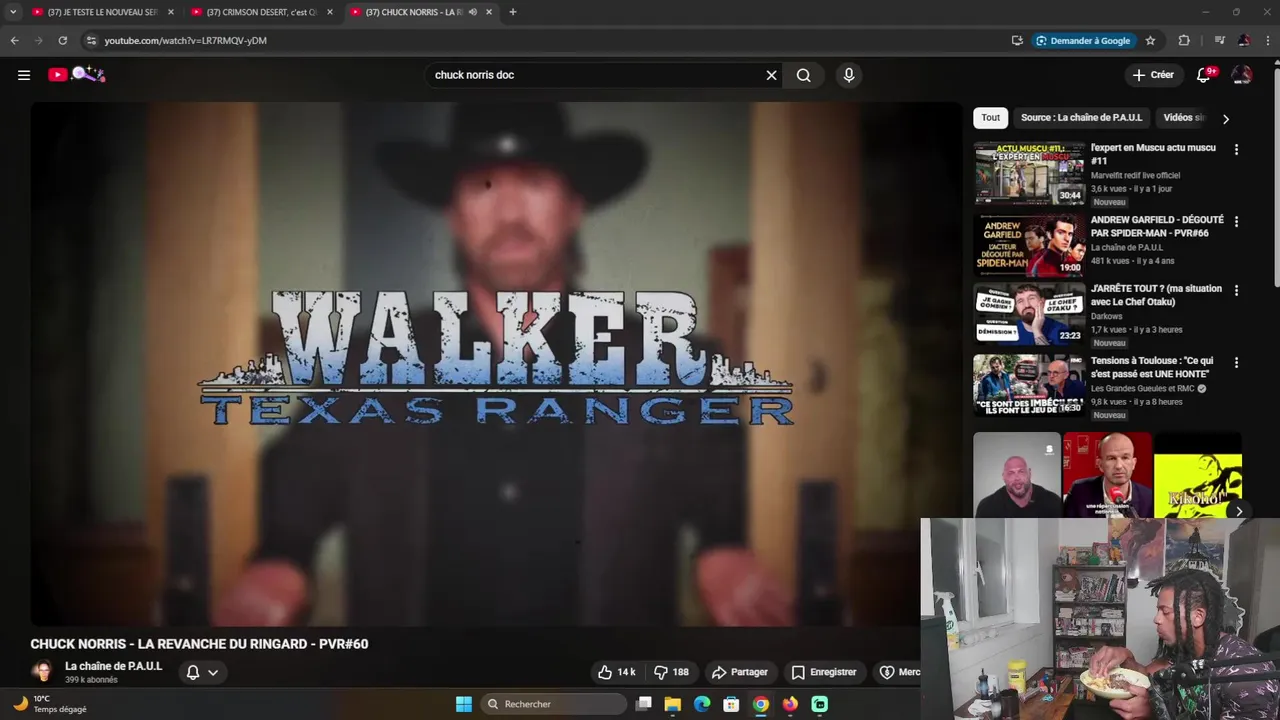1280x720 pixels.
Task: Reload page using browser refresh icon
Action: [x=62, y=41]
